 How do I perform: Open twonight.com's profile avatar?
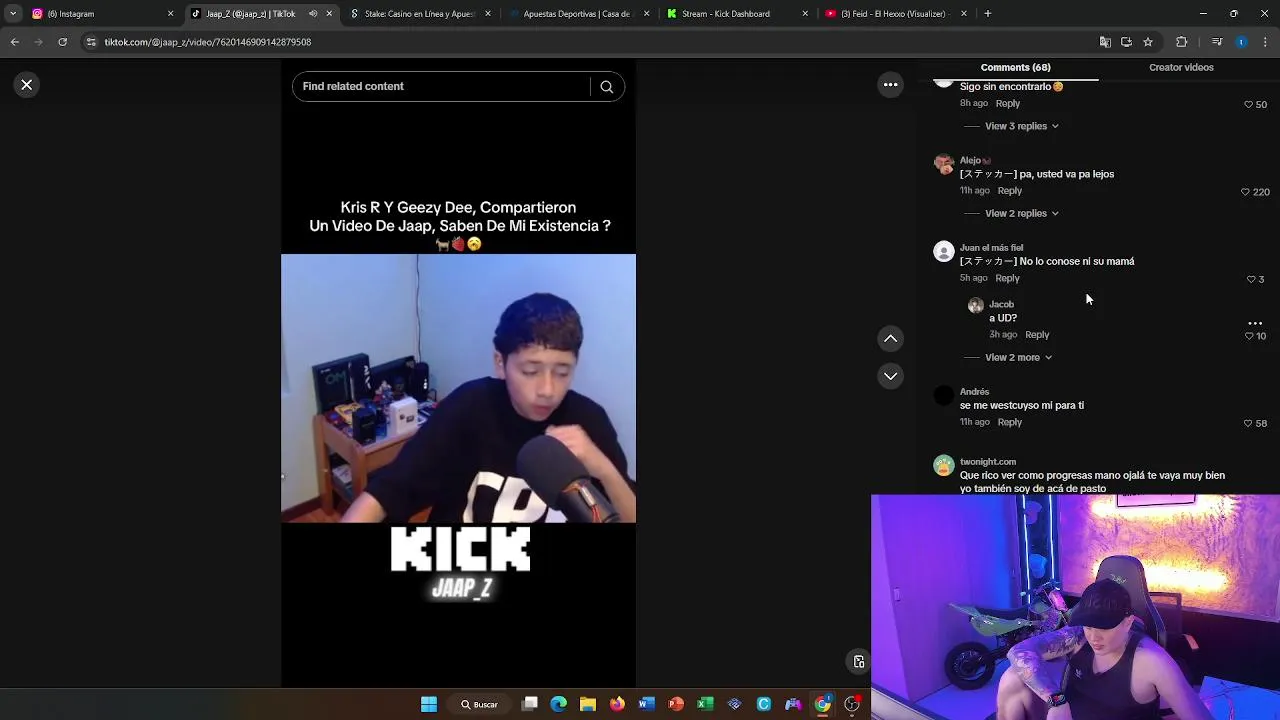[944, 466]
